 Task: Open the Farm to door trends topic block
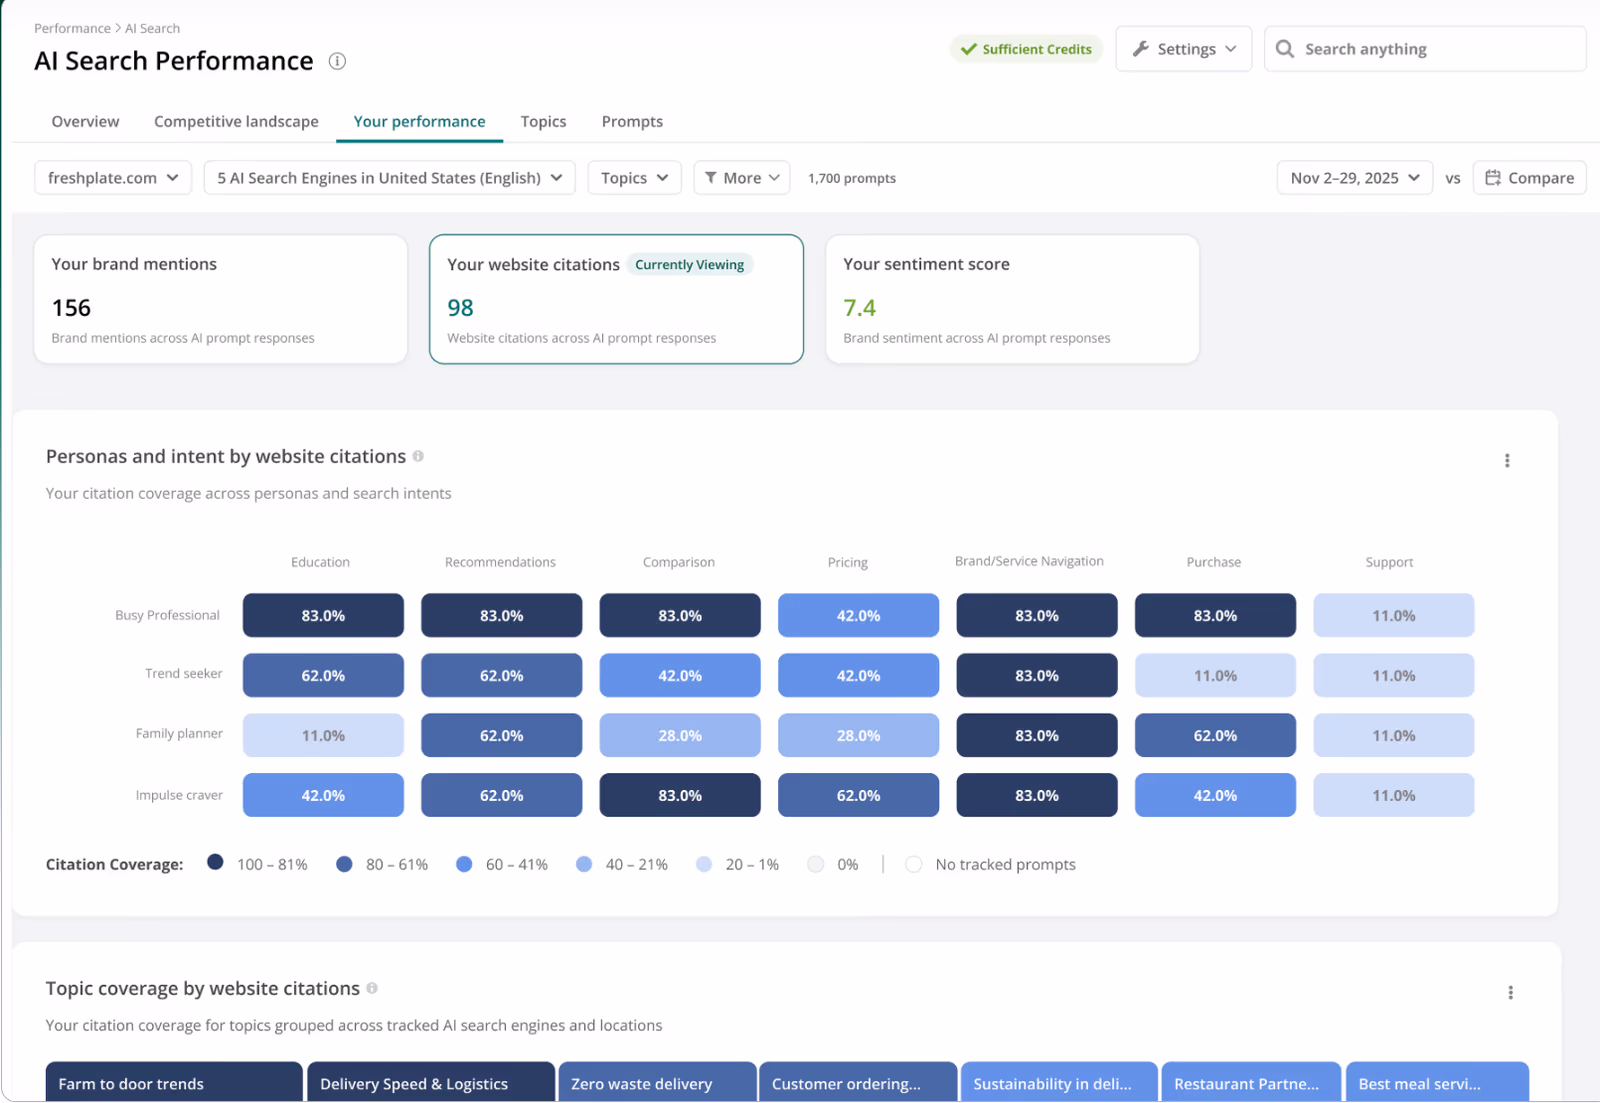point(174,1082)
